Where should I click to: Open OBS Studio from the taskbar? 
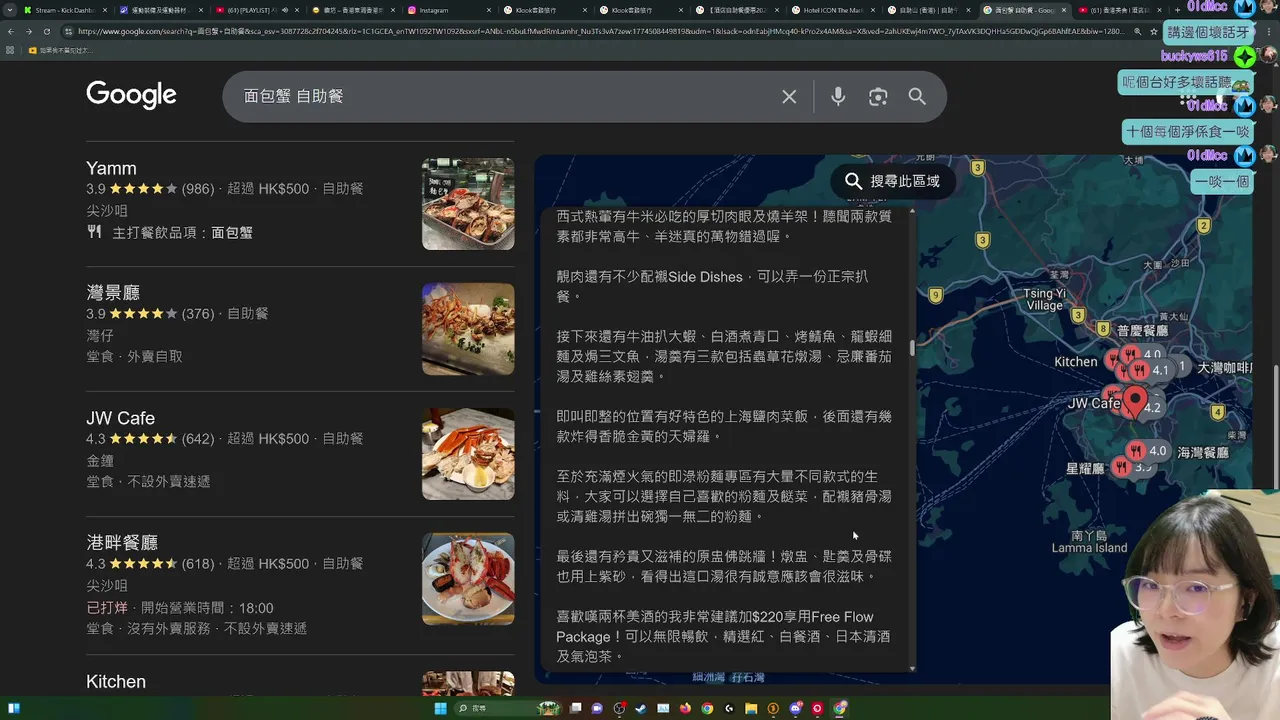619,708
